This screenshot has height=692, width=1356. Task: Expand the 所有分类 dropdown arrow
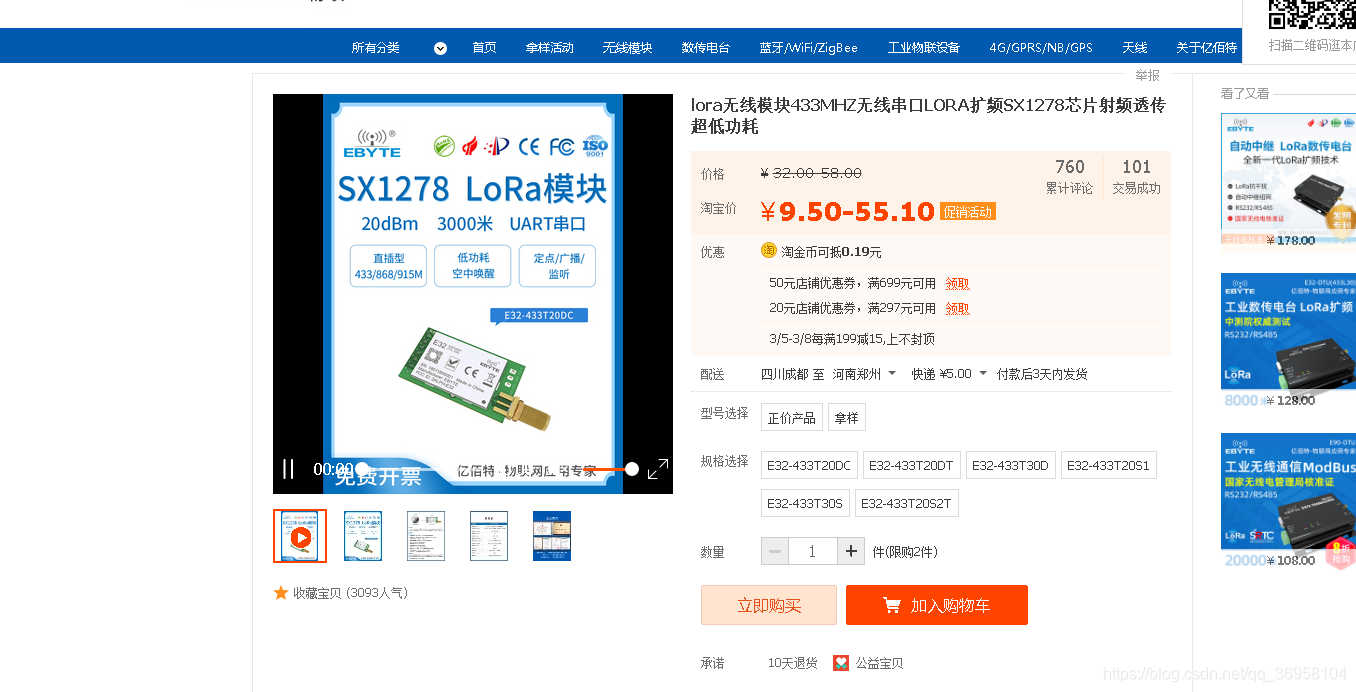coord(440,48)
